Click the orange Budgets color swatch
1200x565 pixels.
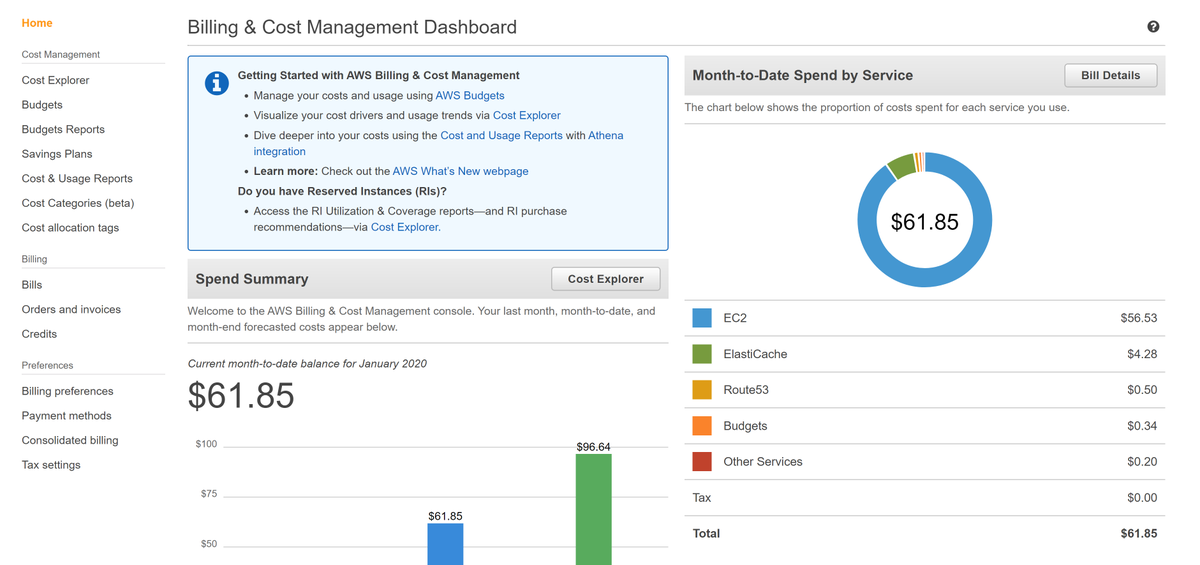[x=702, y=426]
